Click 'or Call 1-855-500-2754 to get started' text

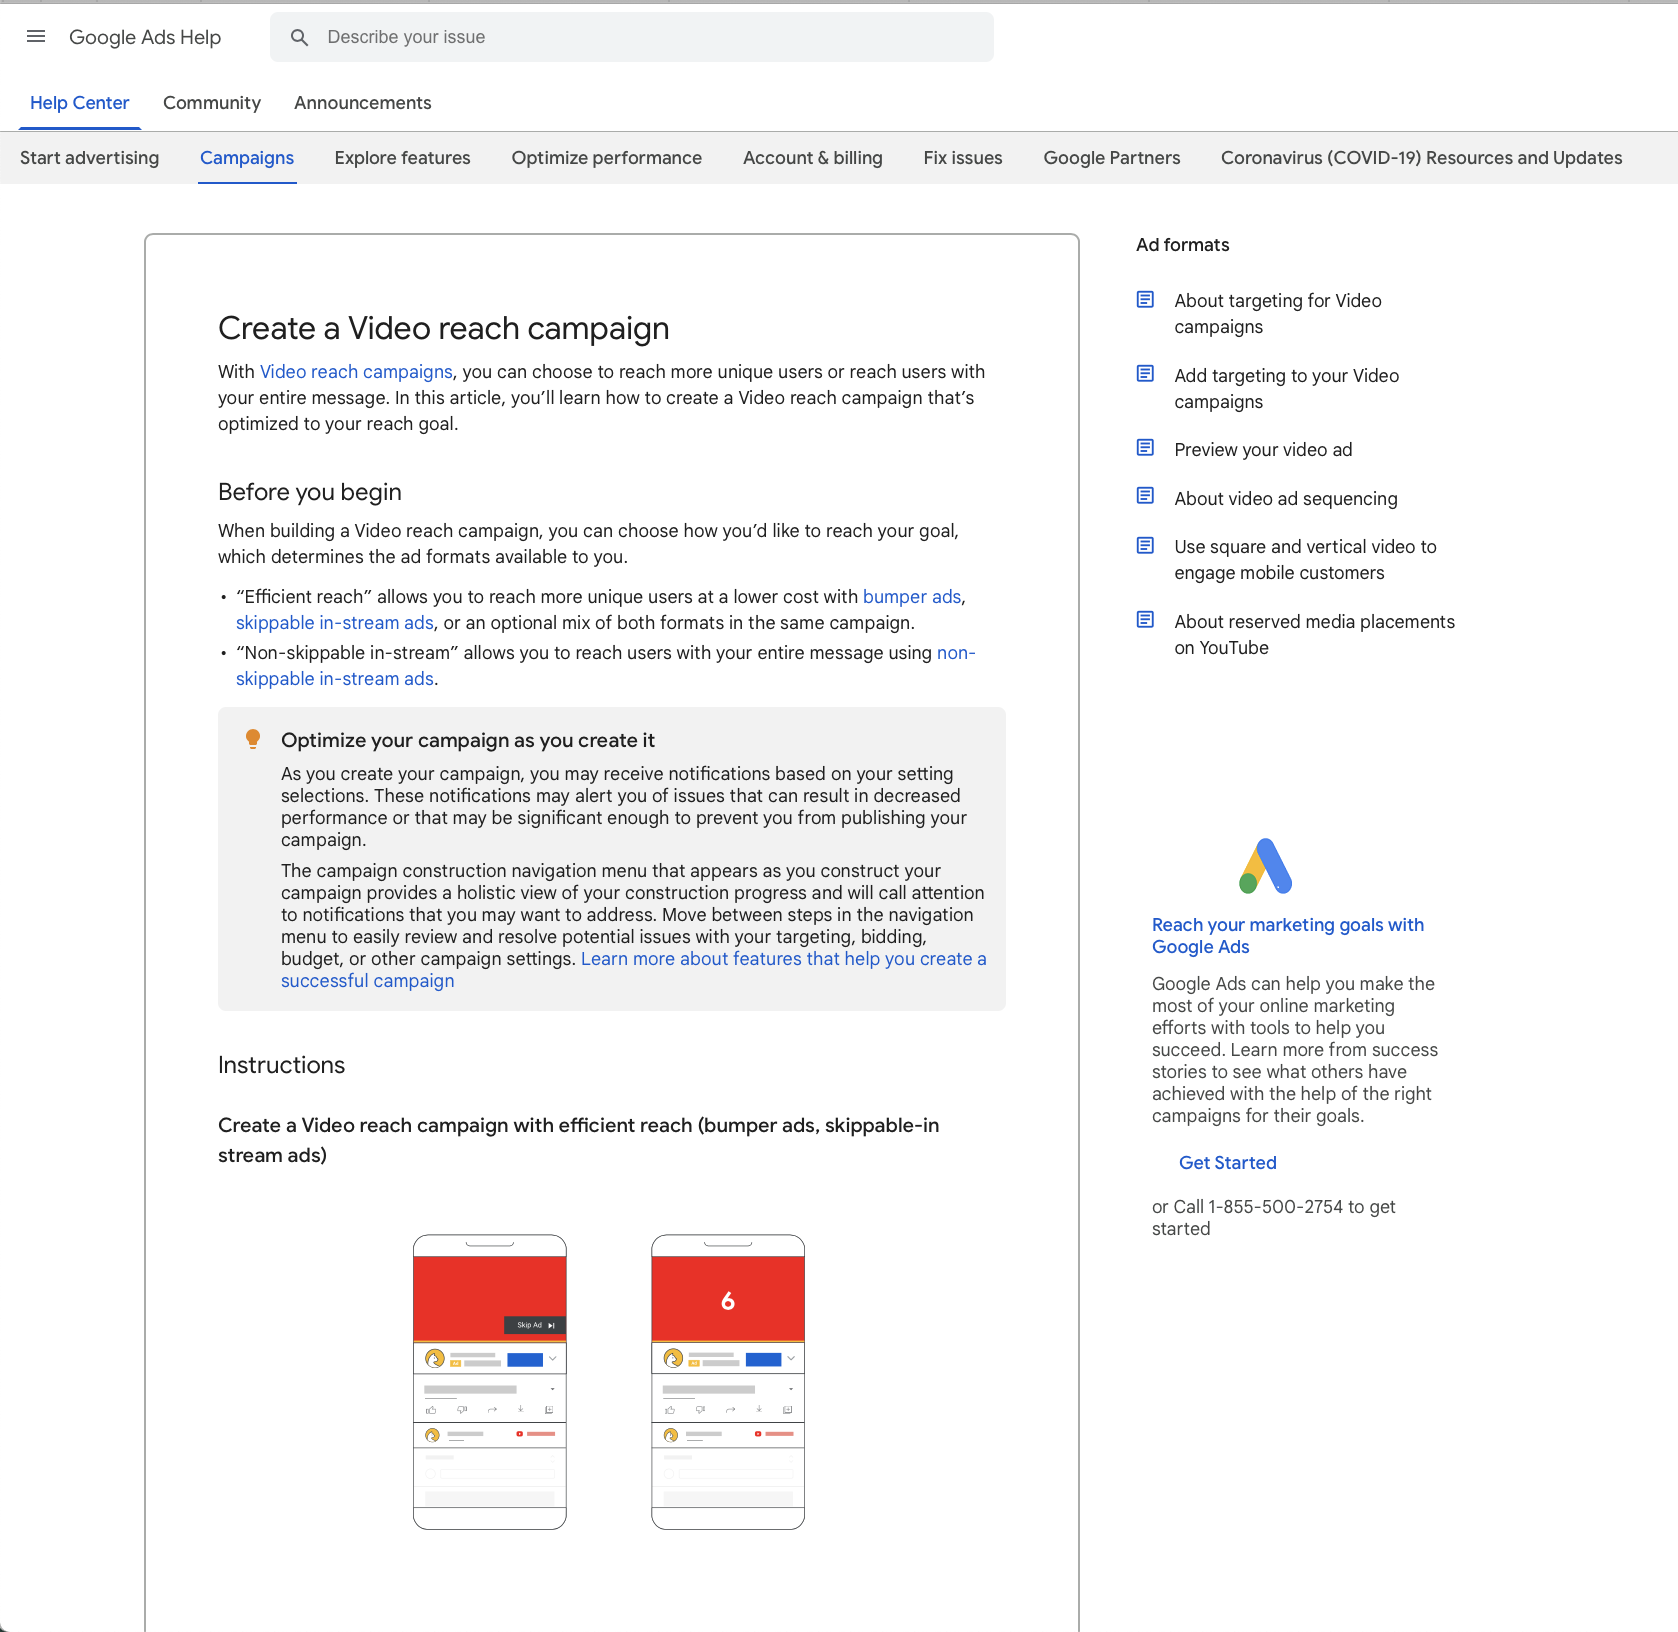click(x=1274, y=1218)
